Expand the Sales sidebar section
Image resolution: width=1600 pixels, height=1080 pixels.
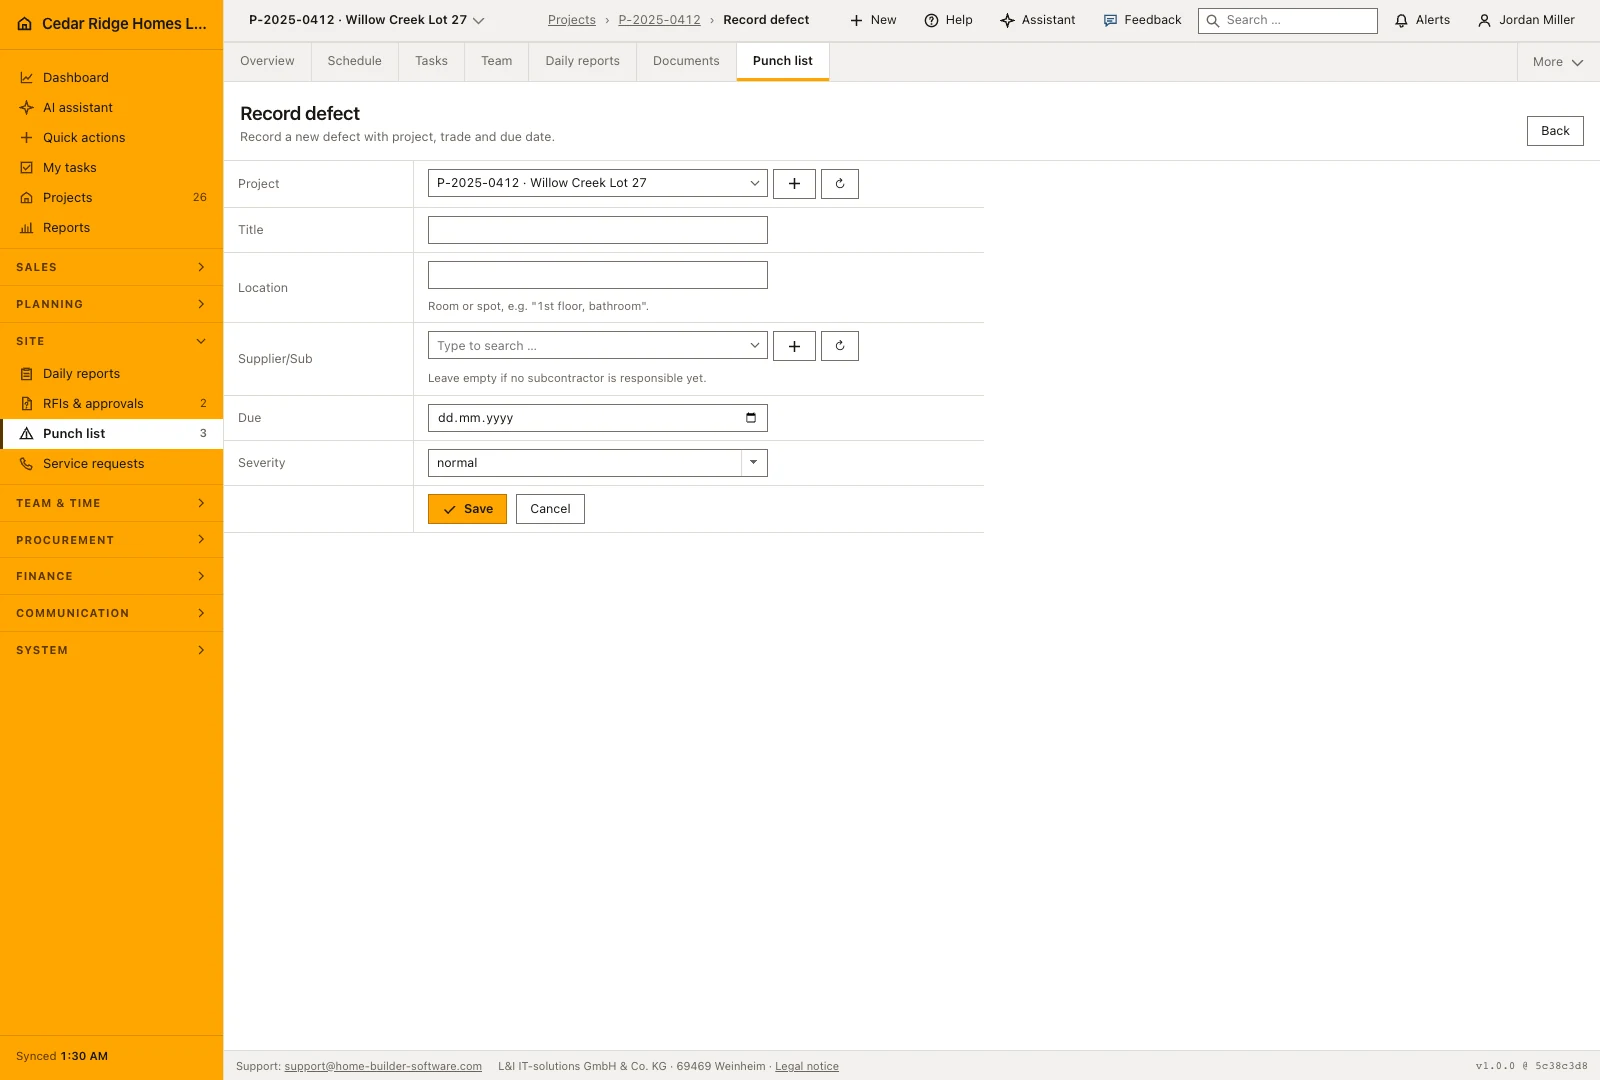(112, 268)
